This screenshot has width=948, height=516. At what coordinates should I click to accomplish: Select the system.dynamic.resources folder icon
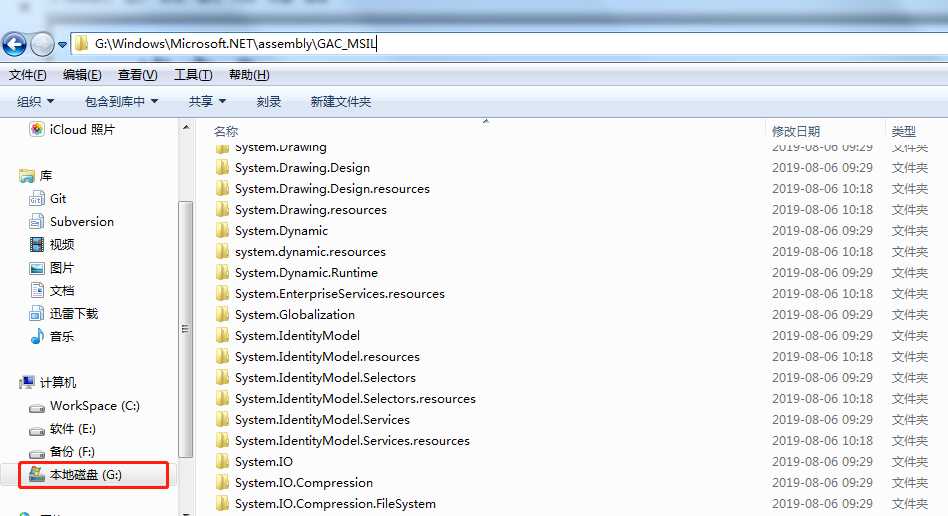coord(222,252)
